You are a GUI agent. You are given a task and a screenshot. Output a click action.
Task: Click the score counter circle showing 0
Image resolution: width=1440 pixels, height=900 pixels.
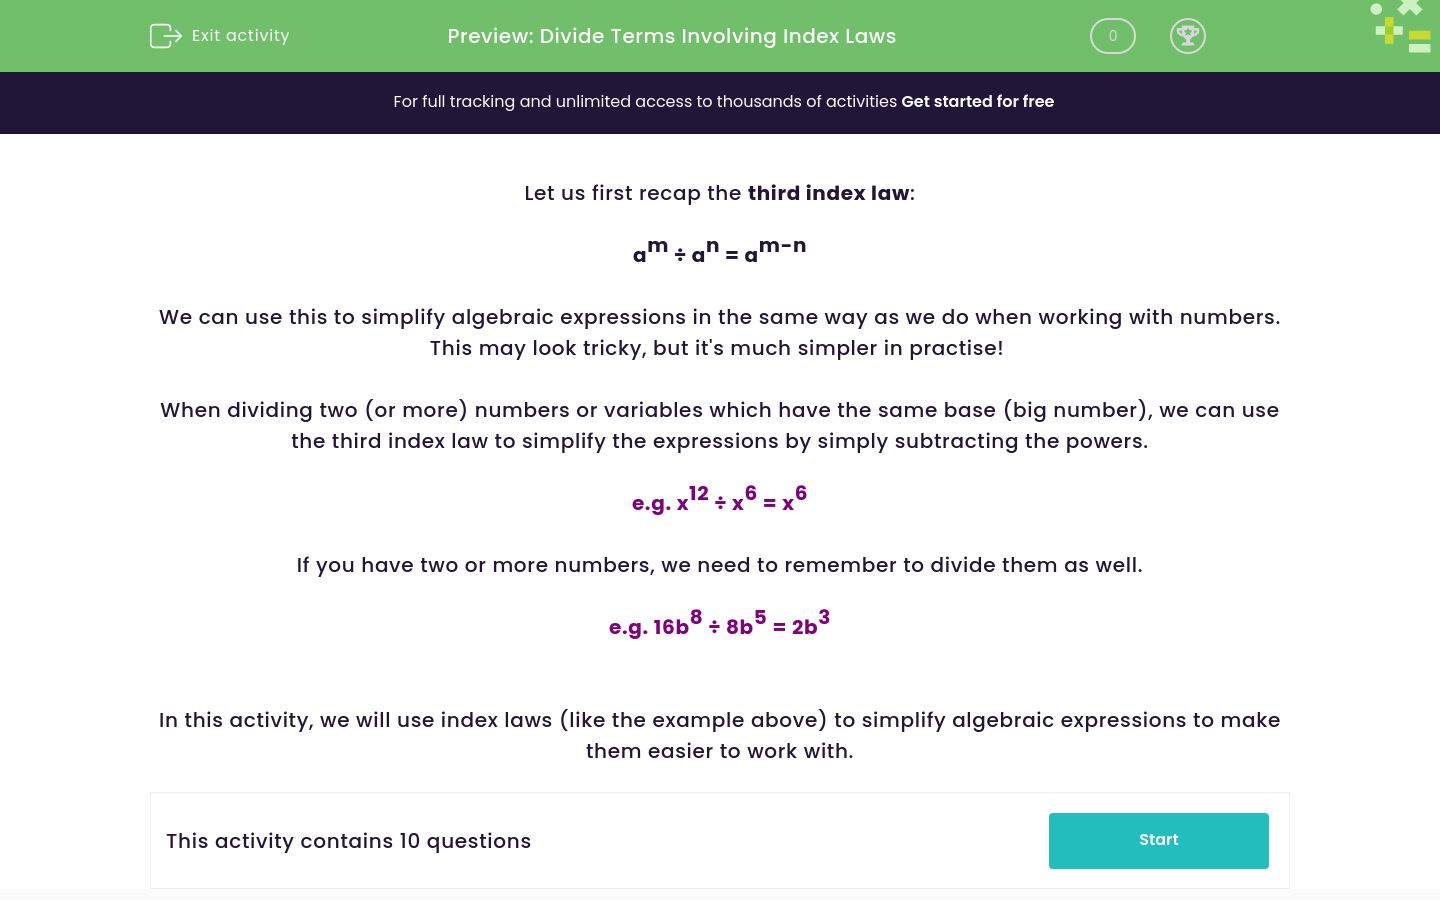1112,36
